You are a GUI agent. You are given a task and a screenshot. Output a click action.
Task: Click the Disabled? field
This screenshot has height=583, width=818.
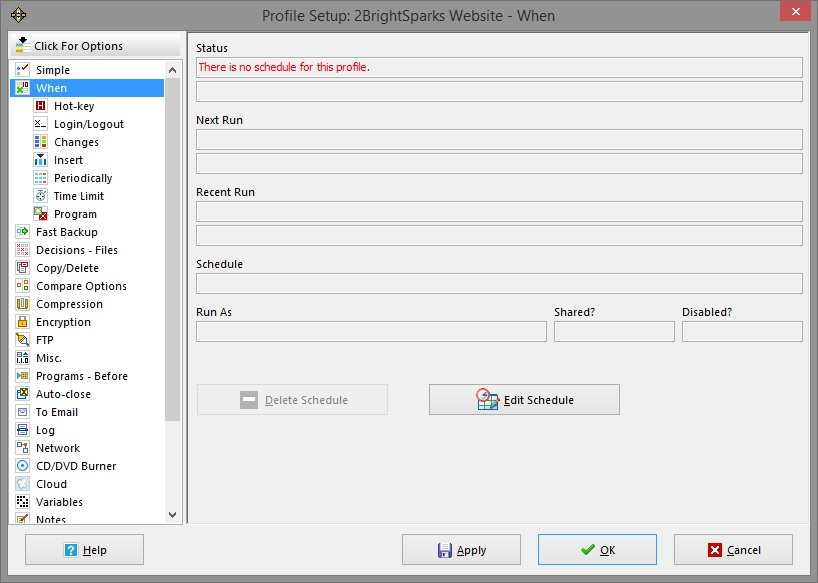point(742,331)
